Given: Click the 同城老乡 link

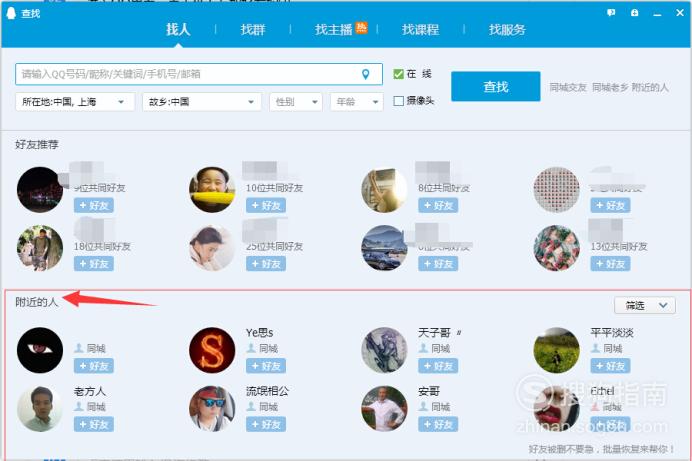Looking at the screenshot, I should [610, 87].
